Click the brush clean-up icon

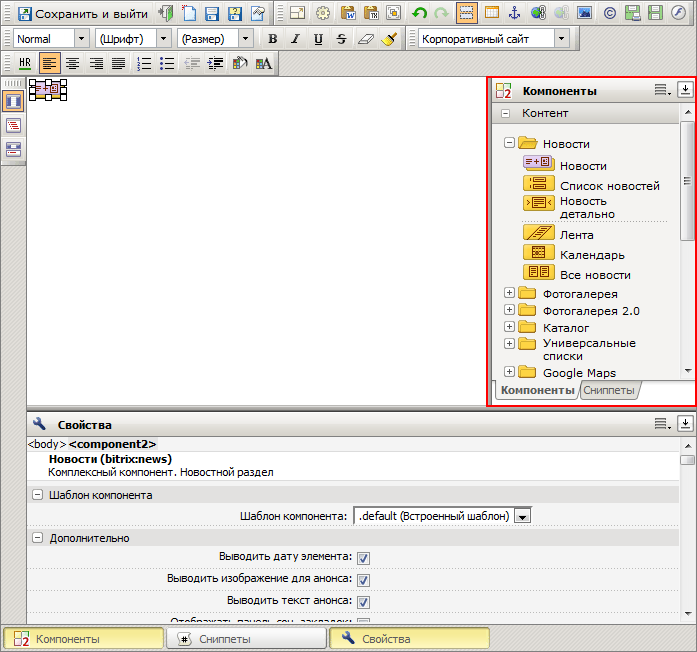pos(389,39)
